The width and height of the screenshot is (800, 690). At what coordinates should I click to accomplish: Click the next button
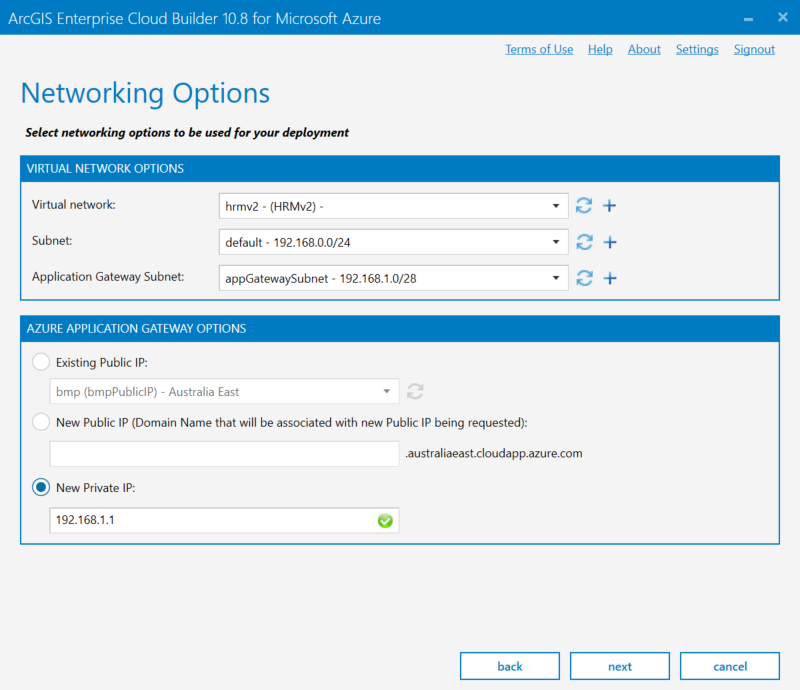620,666
